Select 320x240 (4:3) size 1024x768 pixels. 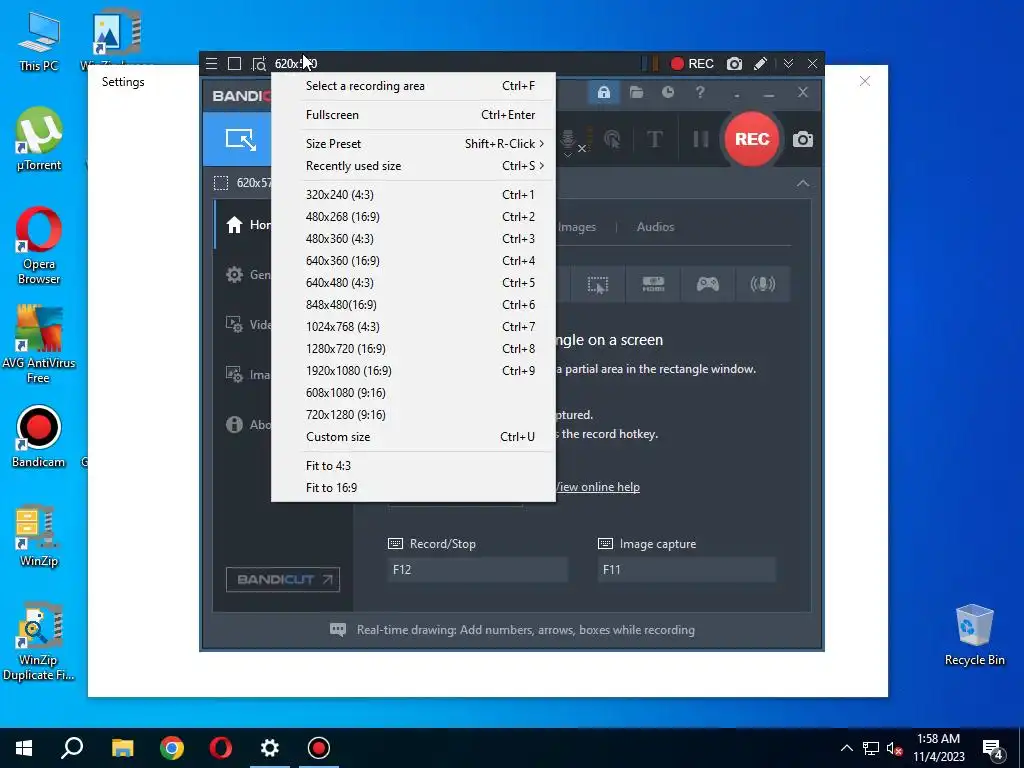(x=413, y=195)
